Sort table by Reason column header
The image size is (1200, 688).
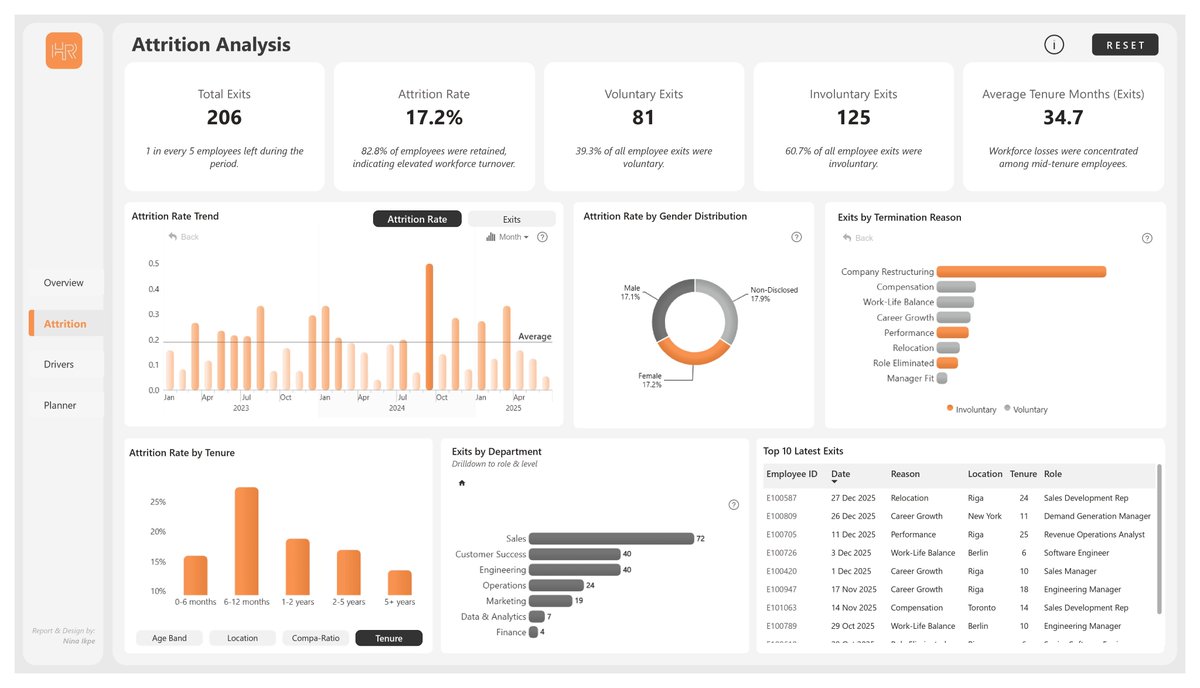[905, 473]
